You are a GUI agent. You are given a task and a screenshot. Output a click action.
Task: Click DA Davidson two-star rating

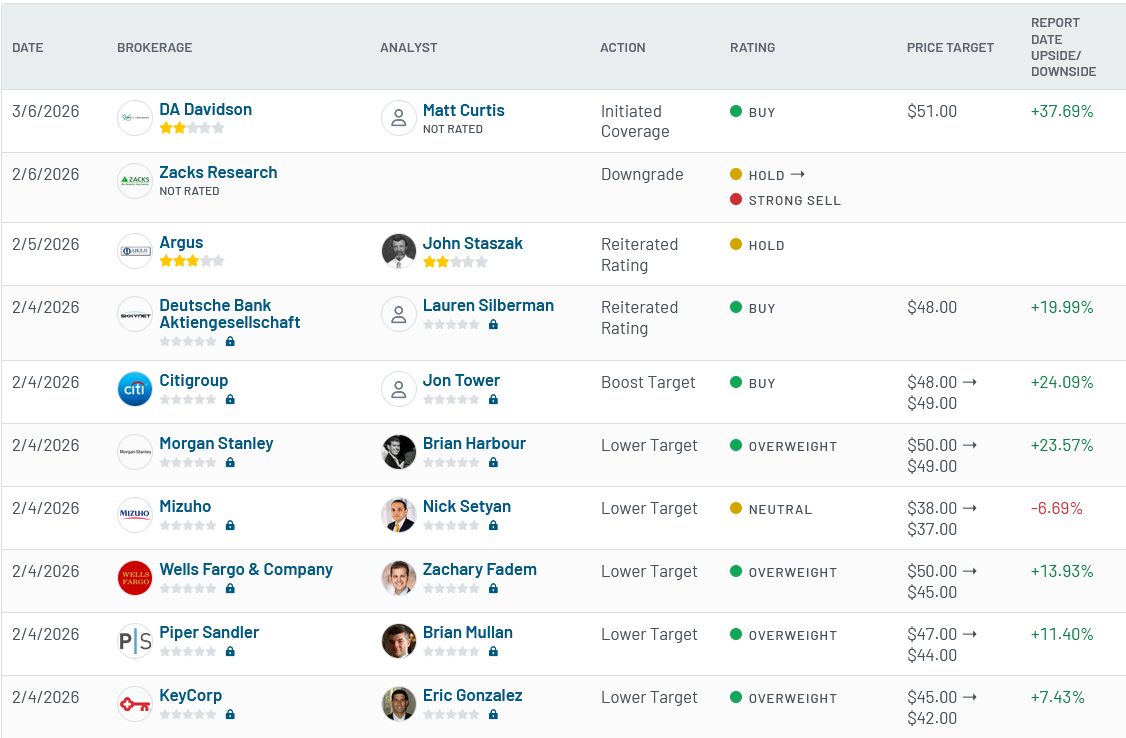[192, 128]
